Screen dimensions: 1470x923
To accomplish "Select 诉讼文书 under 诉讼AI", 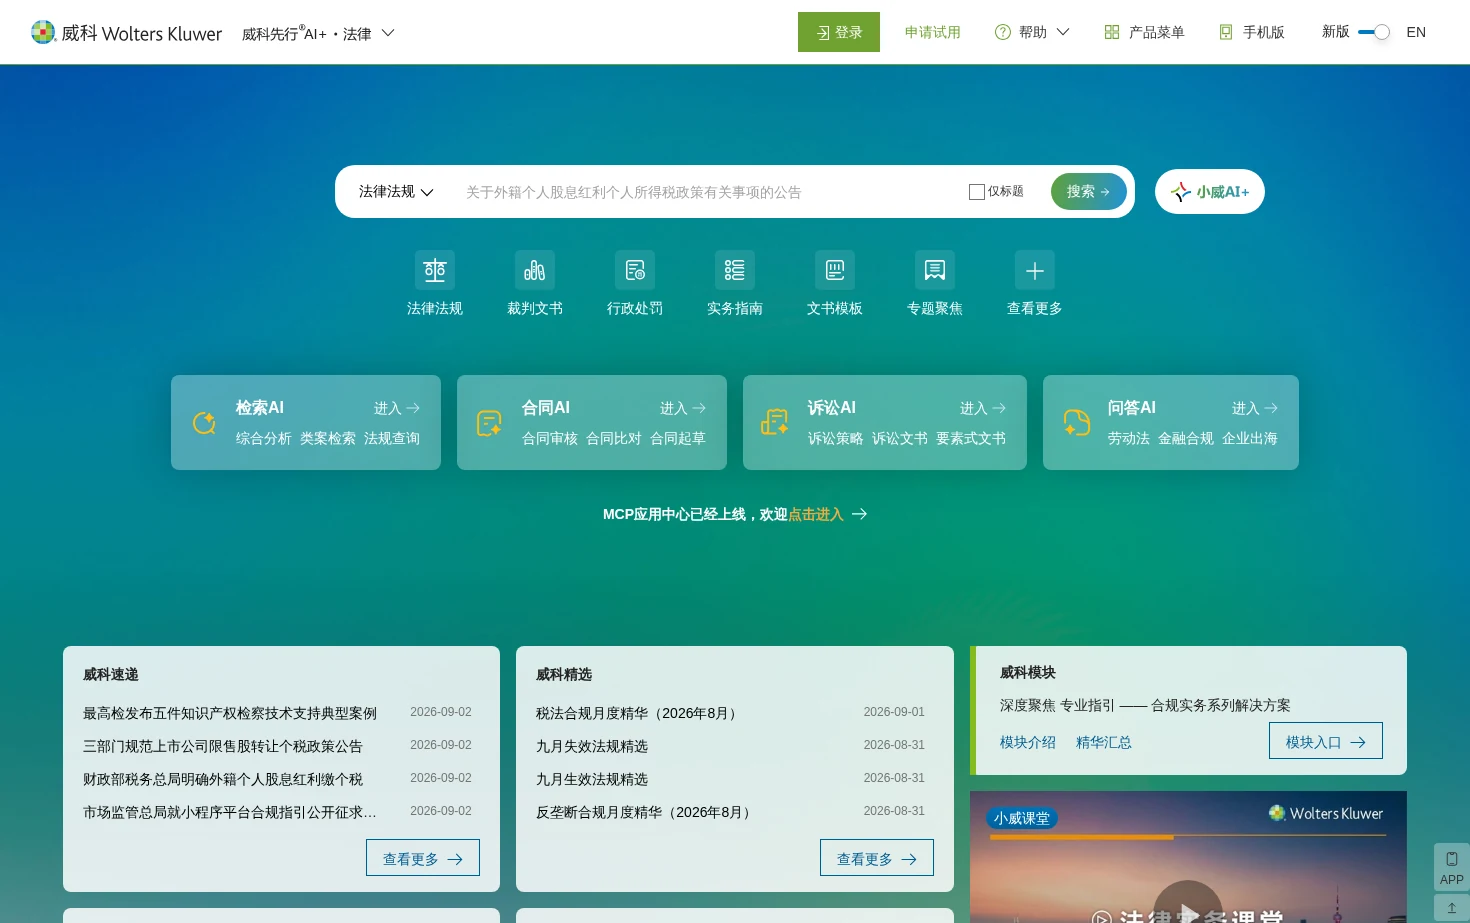I will (900, 438).
